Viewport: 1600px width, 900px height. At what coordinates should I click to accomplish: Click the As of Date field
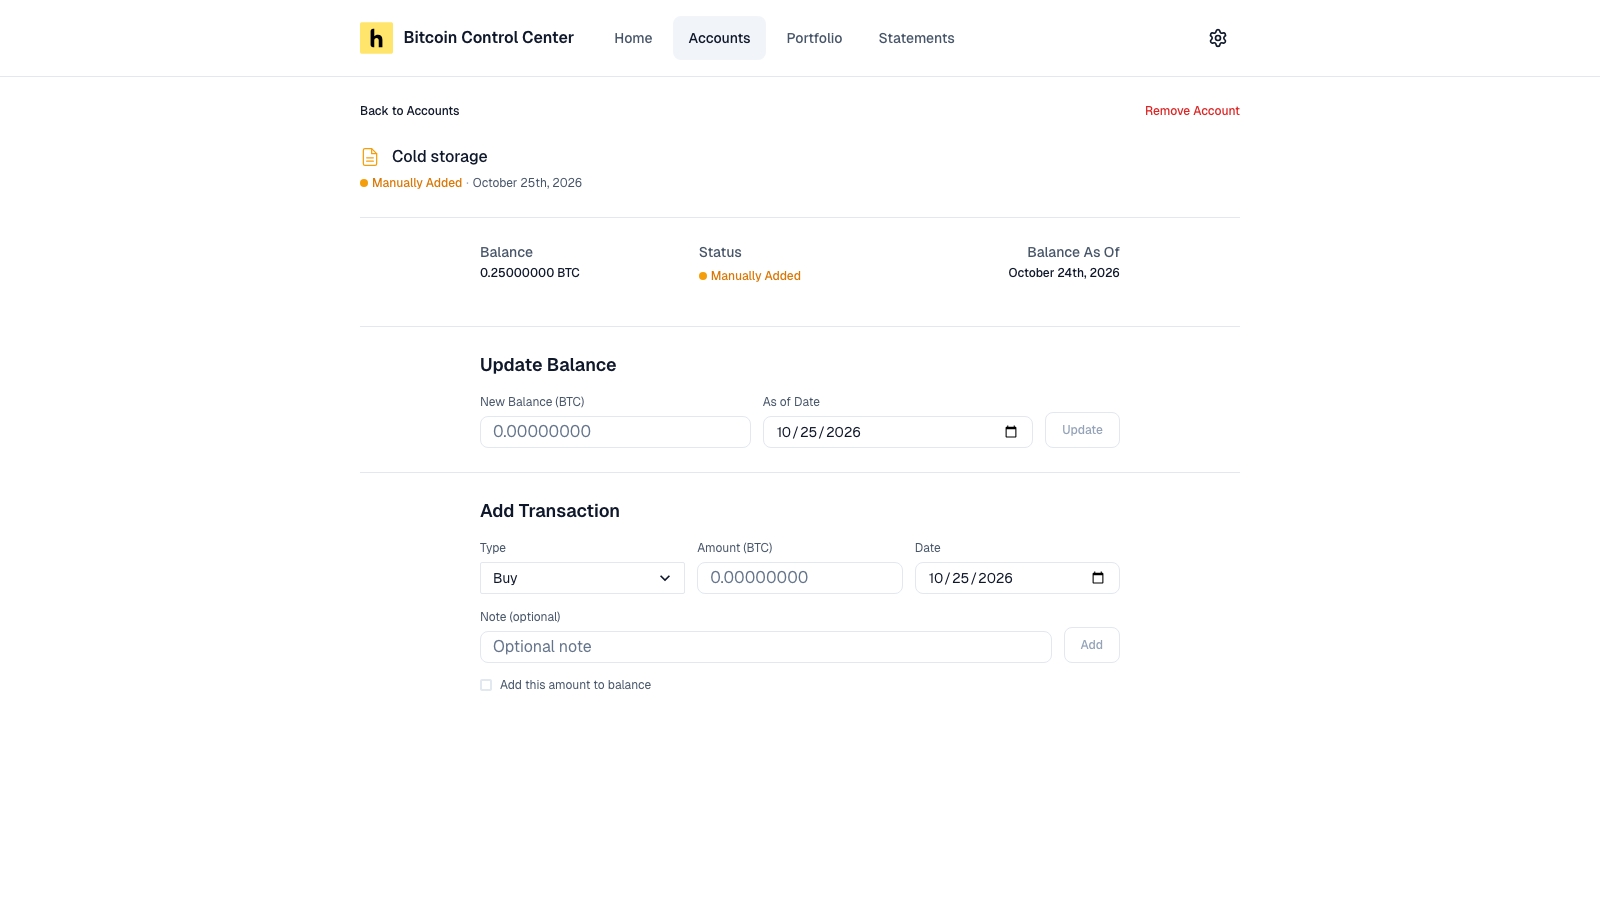click(897, 432)
